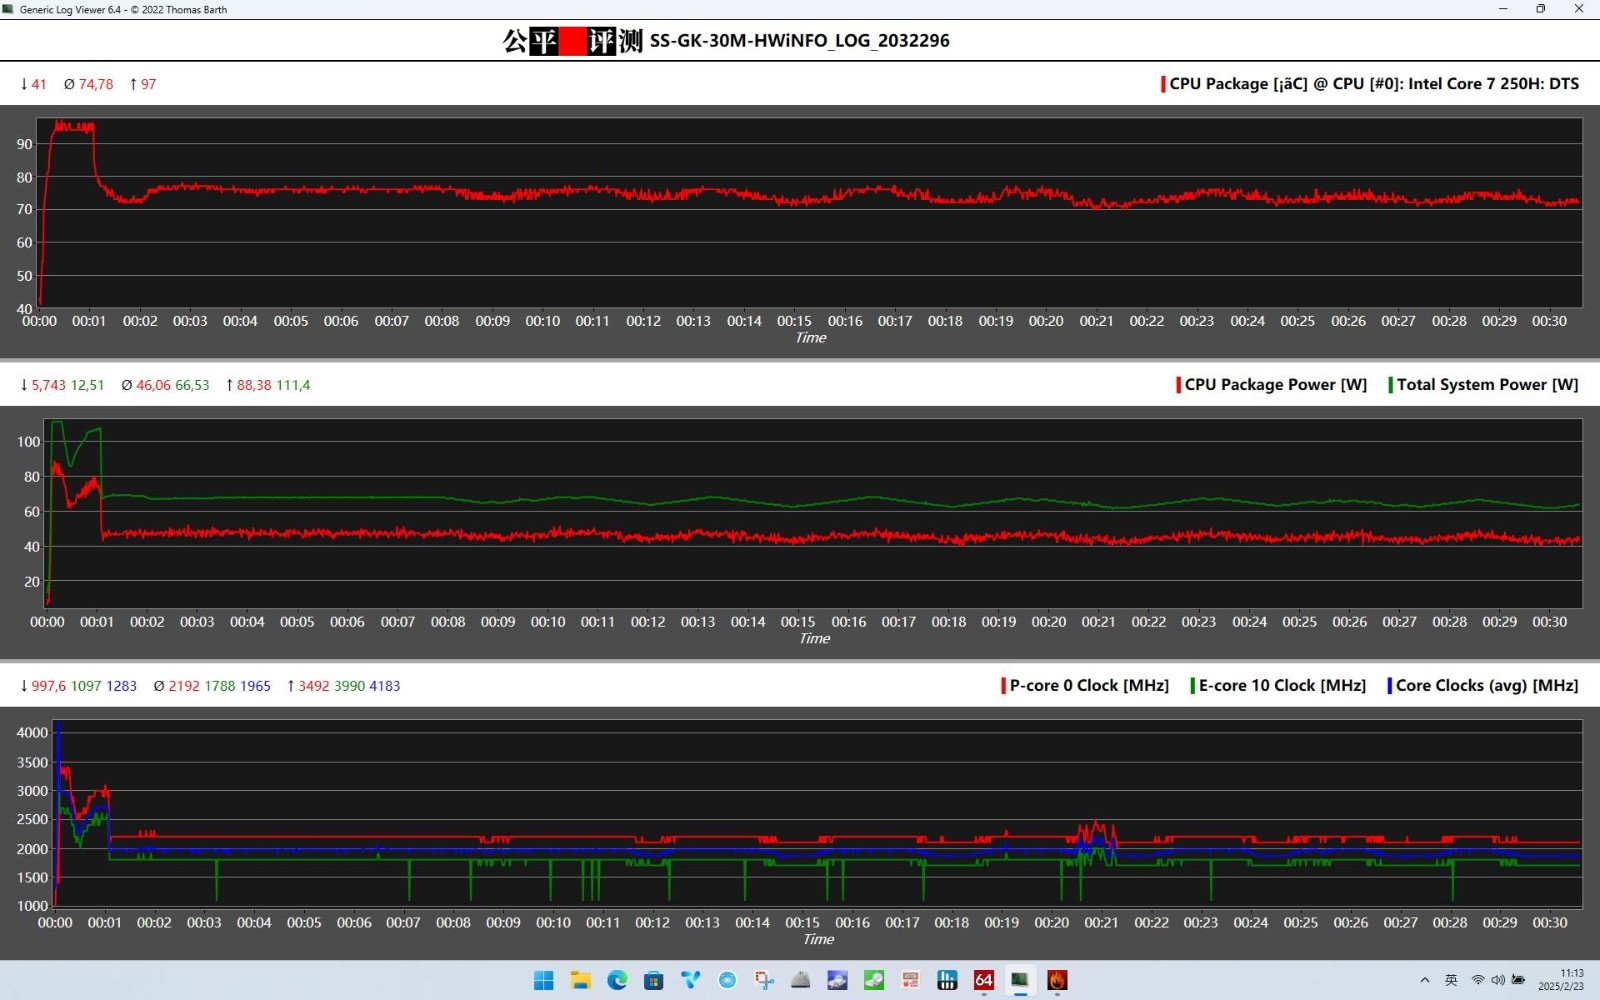Click the Core Clocks (avg) [MHz] label
This screenshot has width=1600, height=1000.
click(1487, 686)
